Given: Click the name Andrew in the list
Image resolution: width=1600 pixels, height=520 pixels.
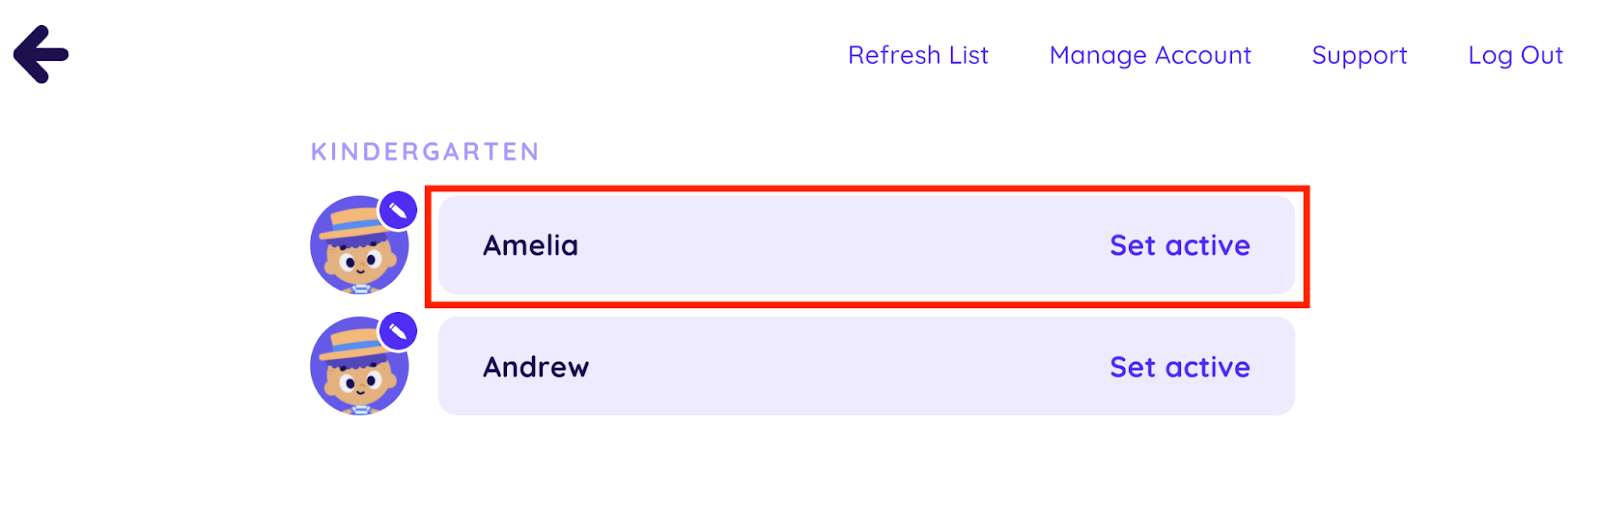Looking at the screenshot, I should 536,367.
